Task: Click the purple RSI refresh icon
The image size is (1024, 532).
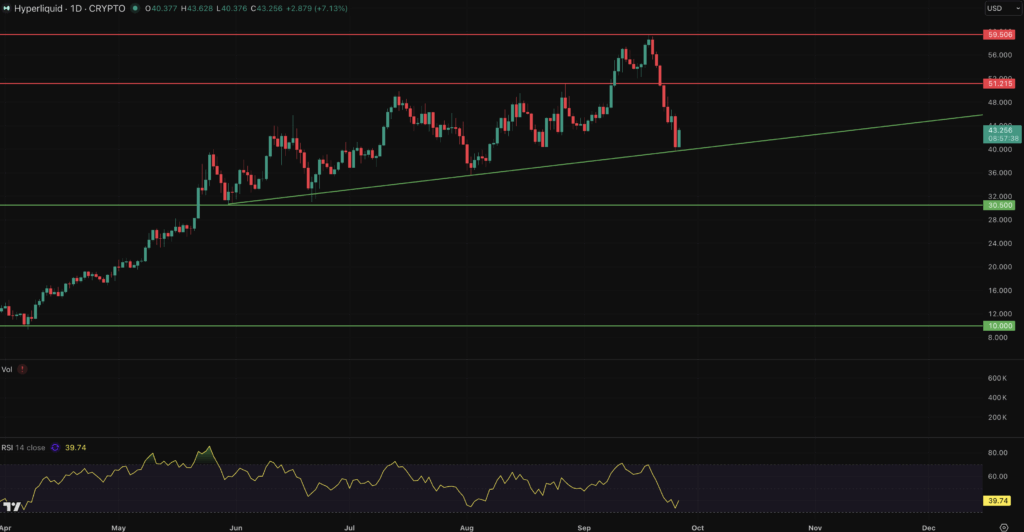Action: click(x=55, y=448)
